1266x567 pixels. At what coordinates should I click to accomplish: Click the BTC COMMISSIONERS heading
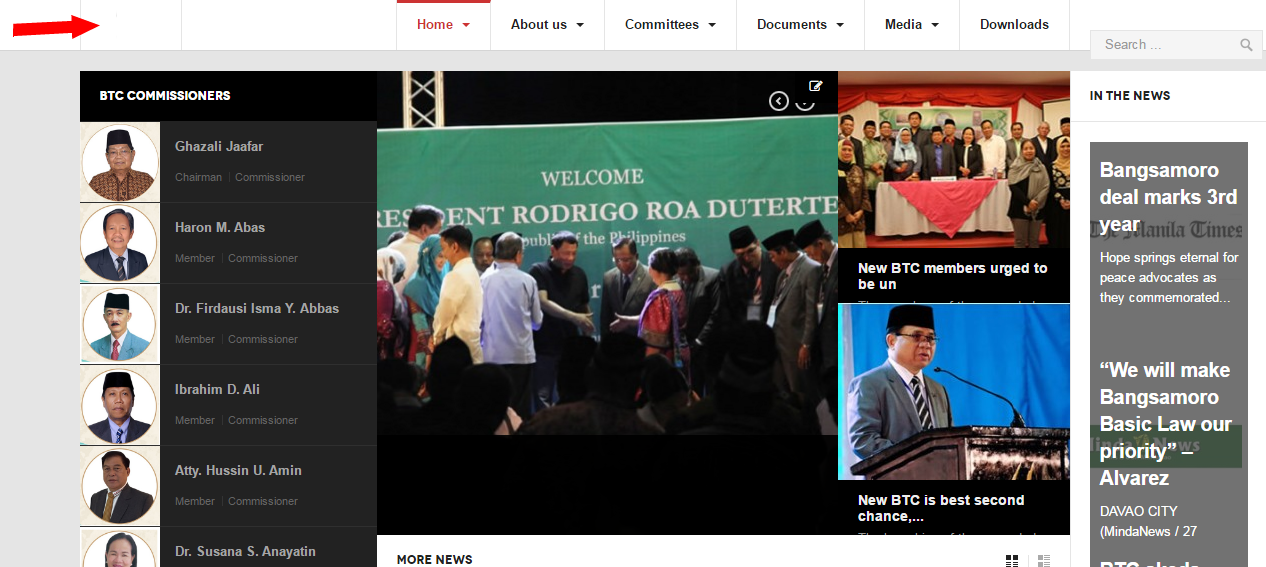tap(165, 96)
